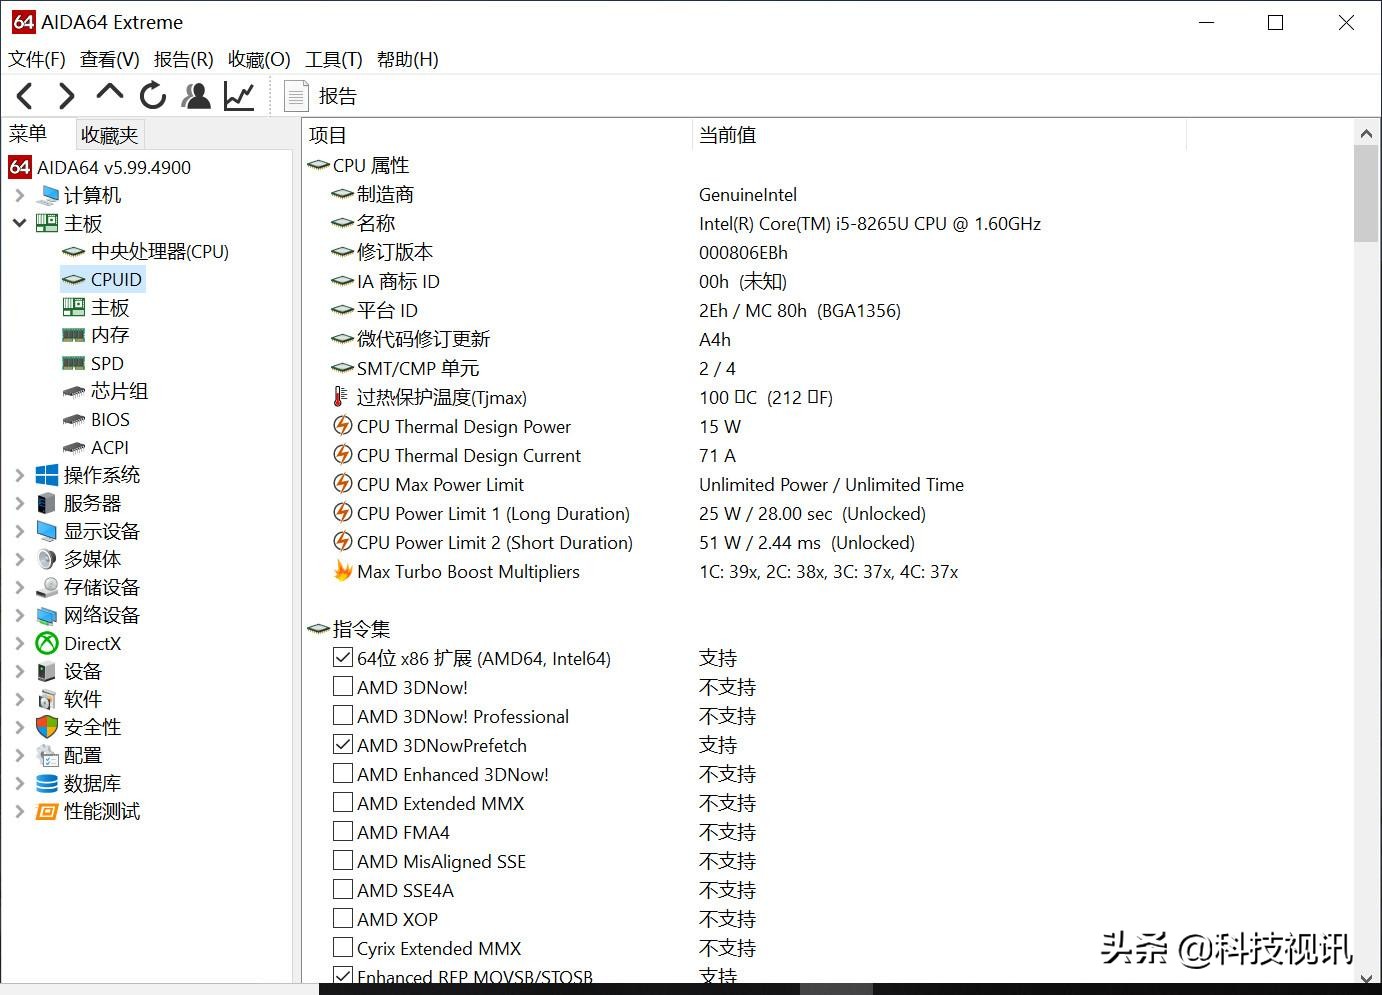Toggle the AMD 3DNow! Professional checkbox
This screenshot has height=995, width=1382.
coord(343,715)
